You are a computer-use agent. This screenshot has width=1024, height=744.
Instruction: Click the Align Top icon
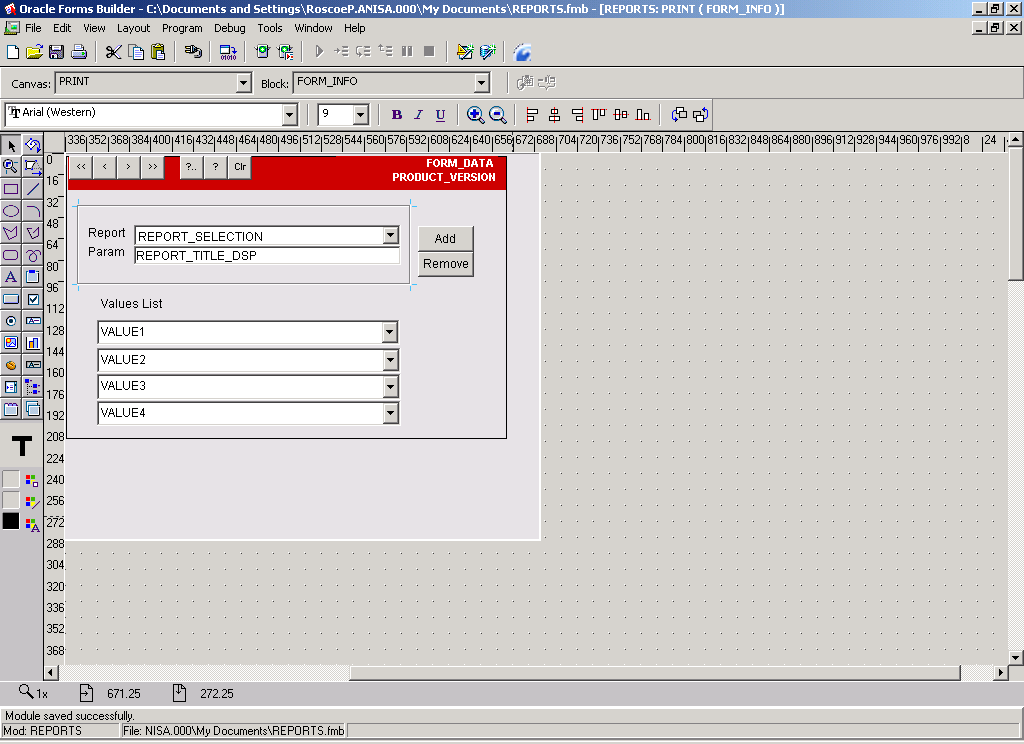pyautogui.click(x=599, y=115)
